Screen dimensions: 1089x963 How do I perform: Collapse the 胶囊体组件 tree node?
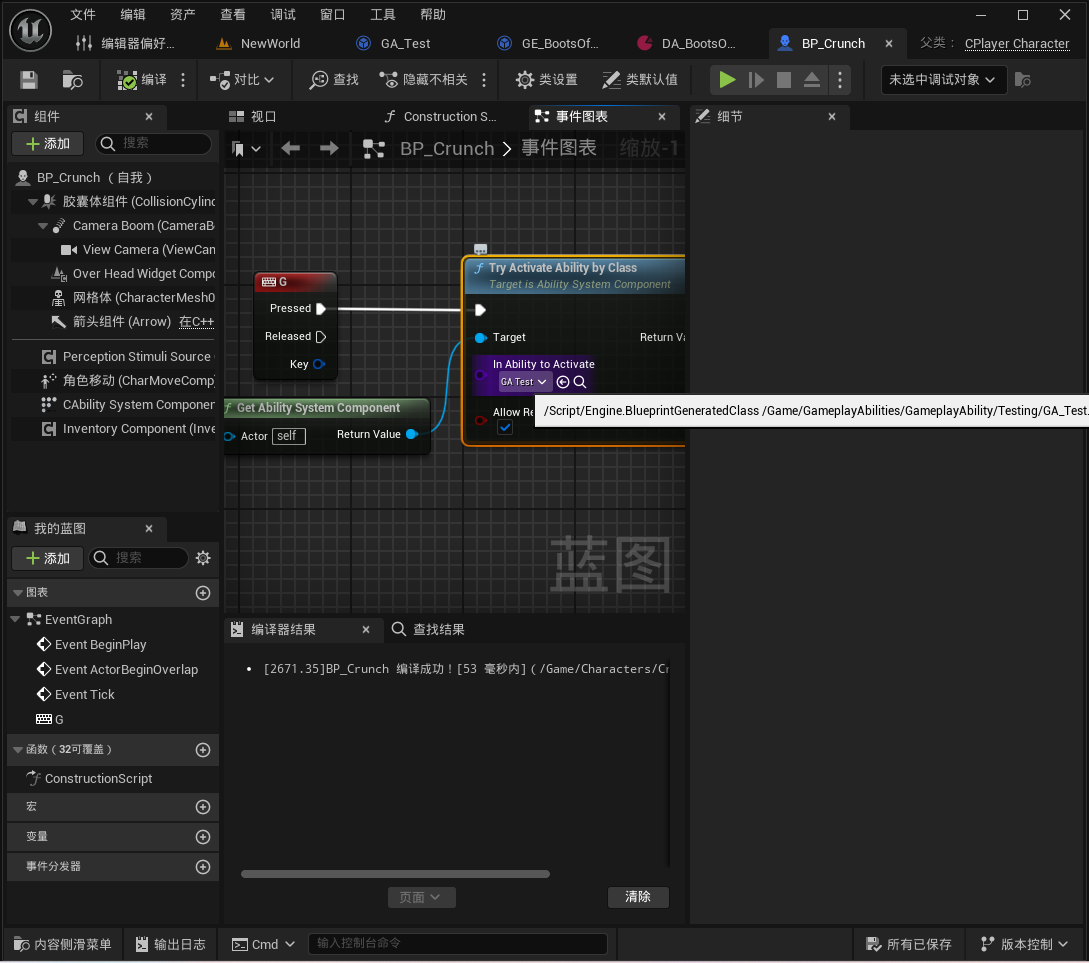pos(33,202)
